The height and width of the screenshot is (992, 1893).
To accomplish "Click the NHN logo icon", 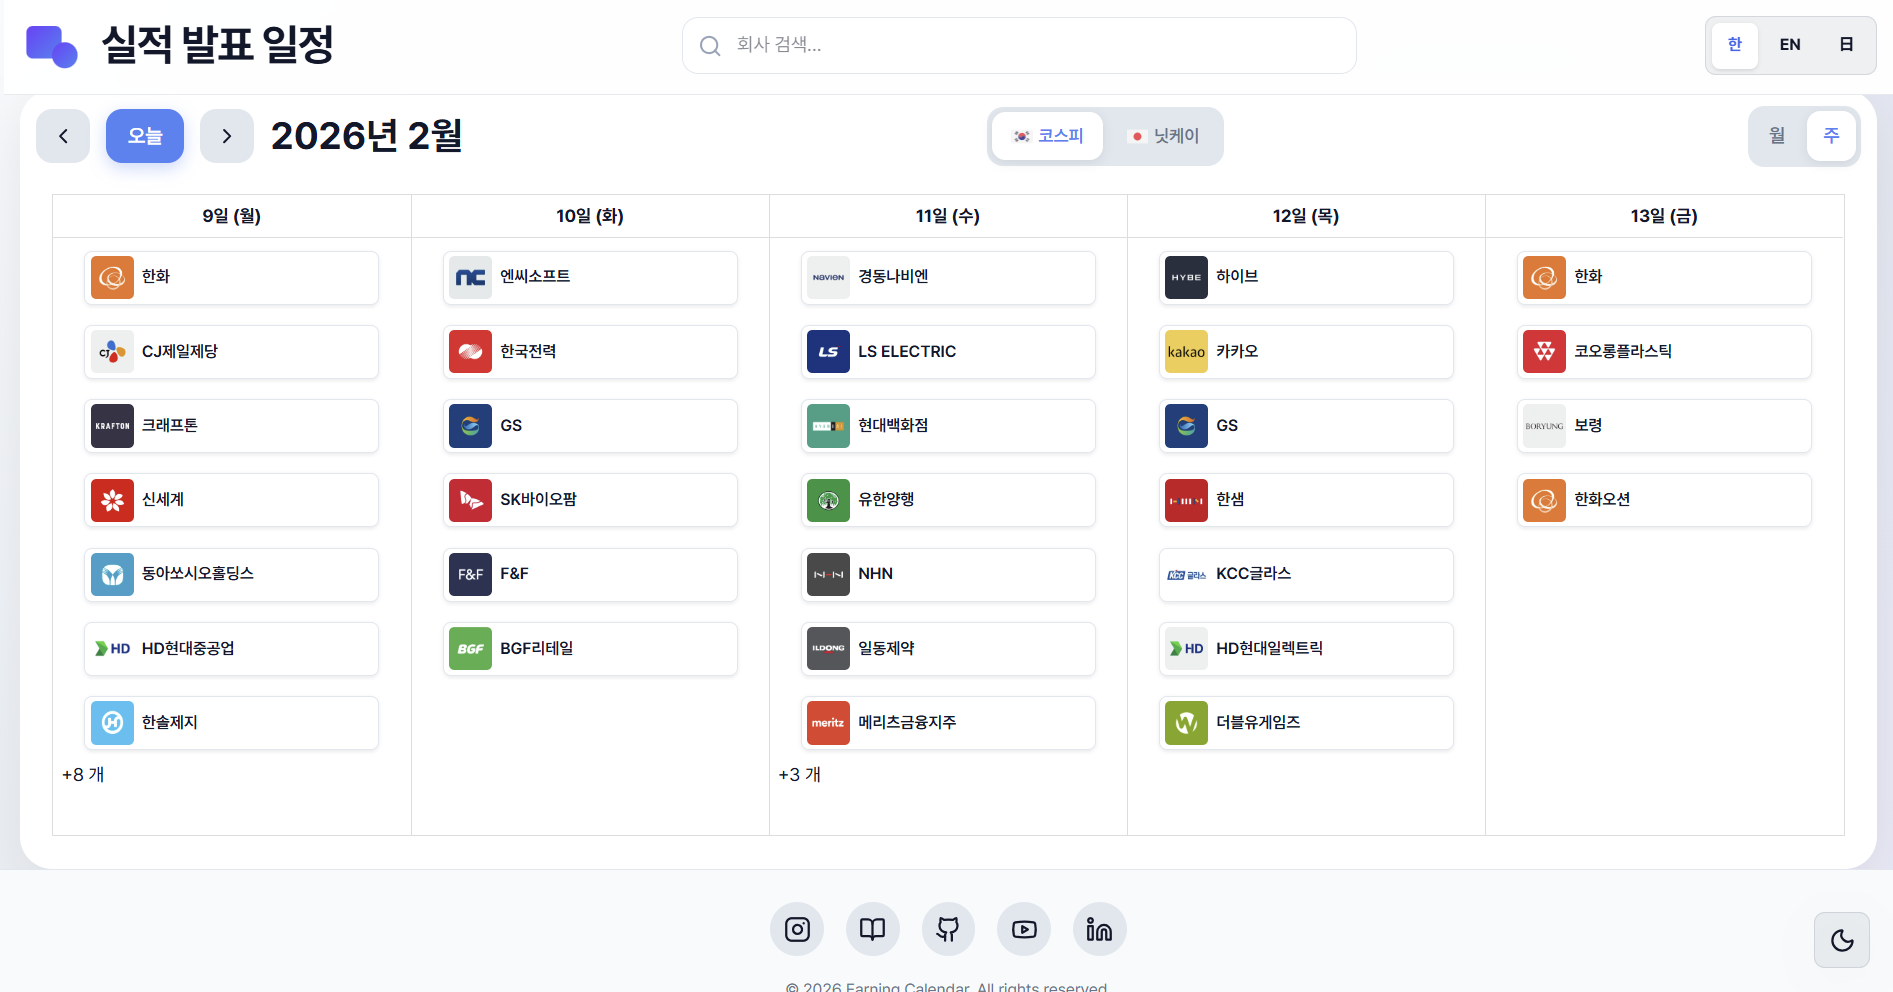I will pos(828,575).
